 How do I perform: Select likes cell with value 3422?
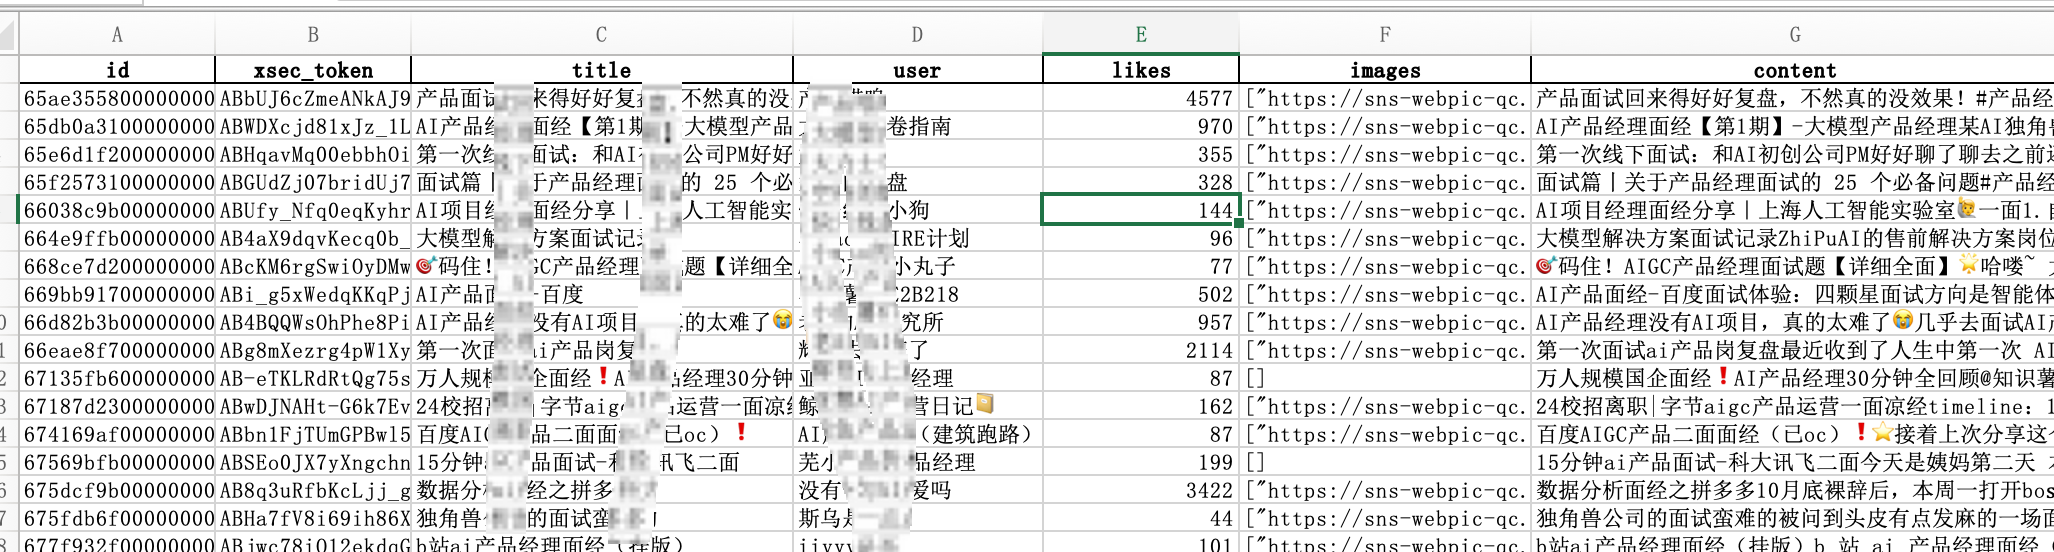click(1141, 490)
